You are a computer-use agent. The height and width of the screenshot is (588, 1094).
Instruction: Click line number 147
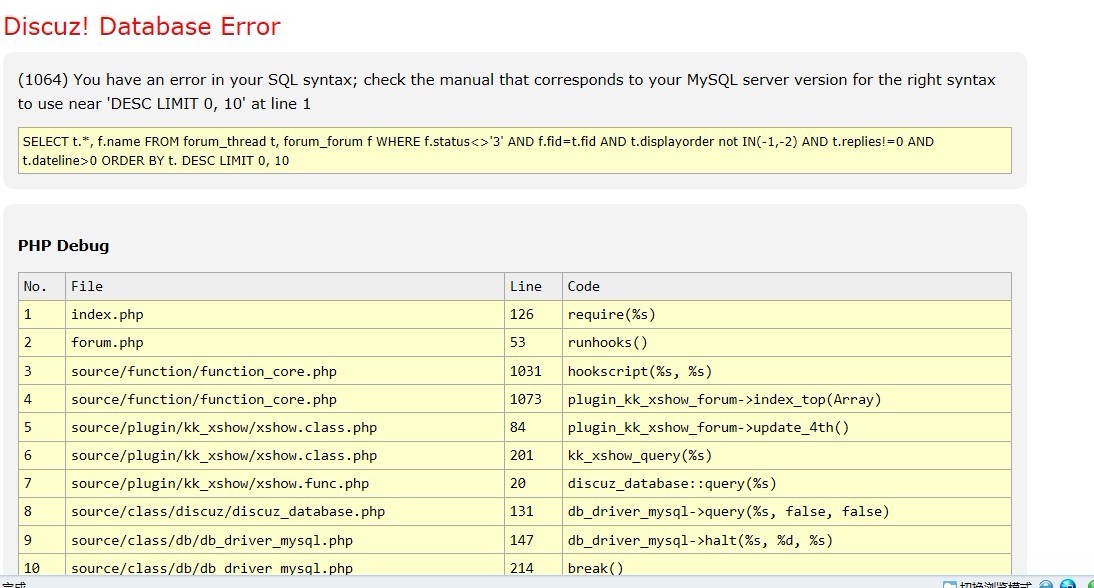pyautogui.click(x=533, y=540)
